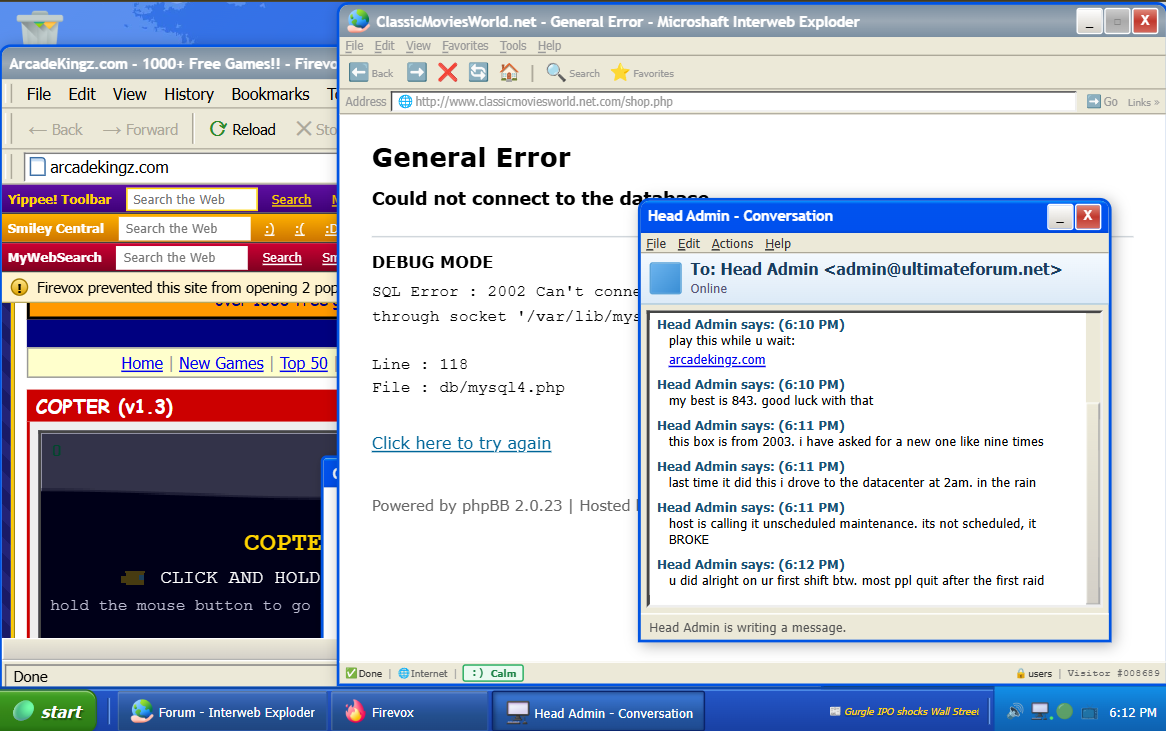Open Top 50 link on ArcadeKingz
This screenshot has height=731, width=1166.
click(303, 364)
